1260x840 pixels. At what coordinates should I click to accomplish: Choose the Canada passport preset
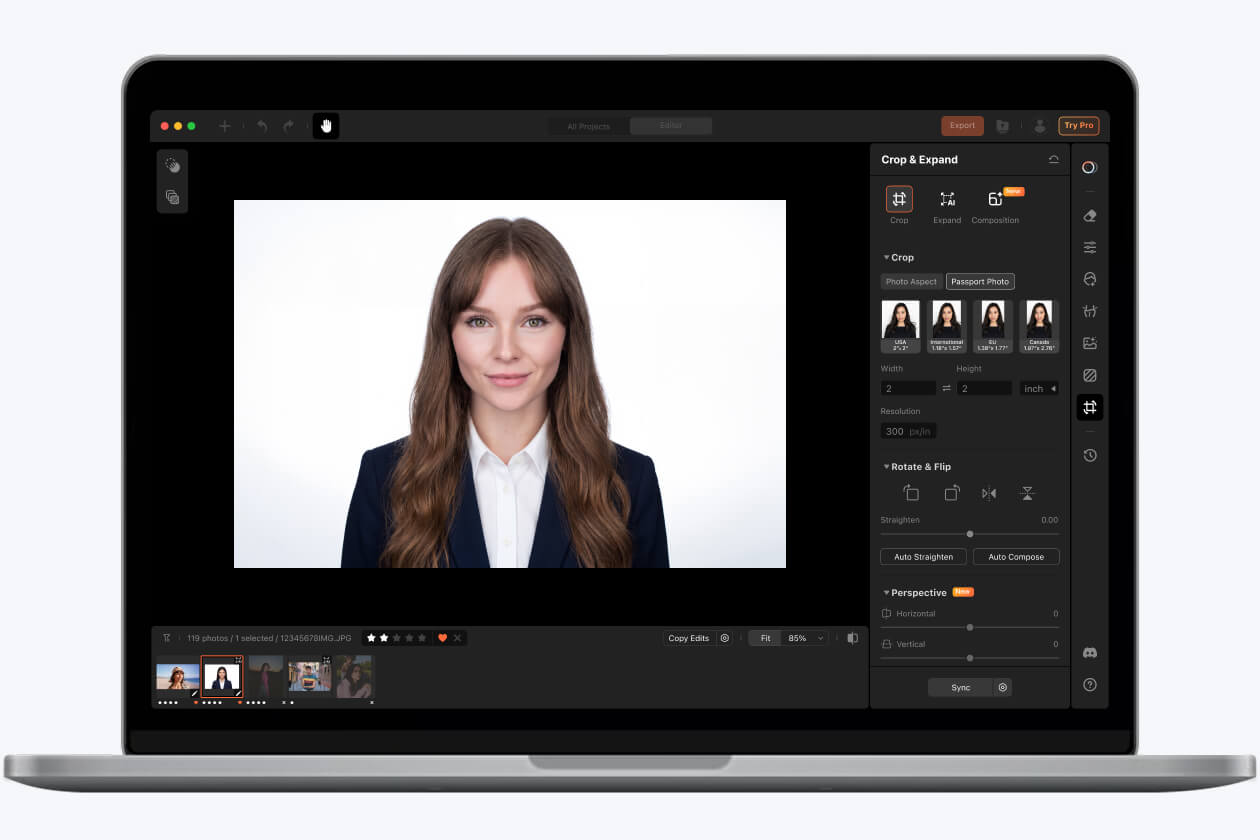click(x=1040, y=326)
